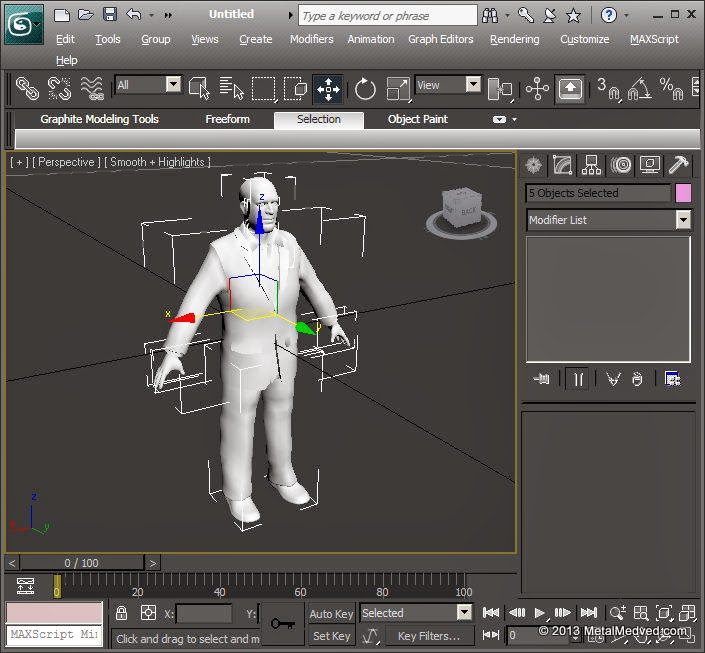Open the Key Filters dialog

coord(428,635)
